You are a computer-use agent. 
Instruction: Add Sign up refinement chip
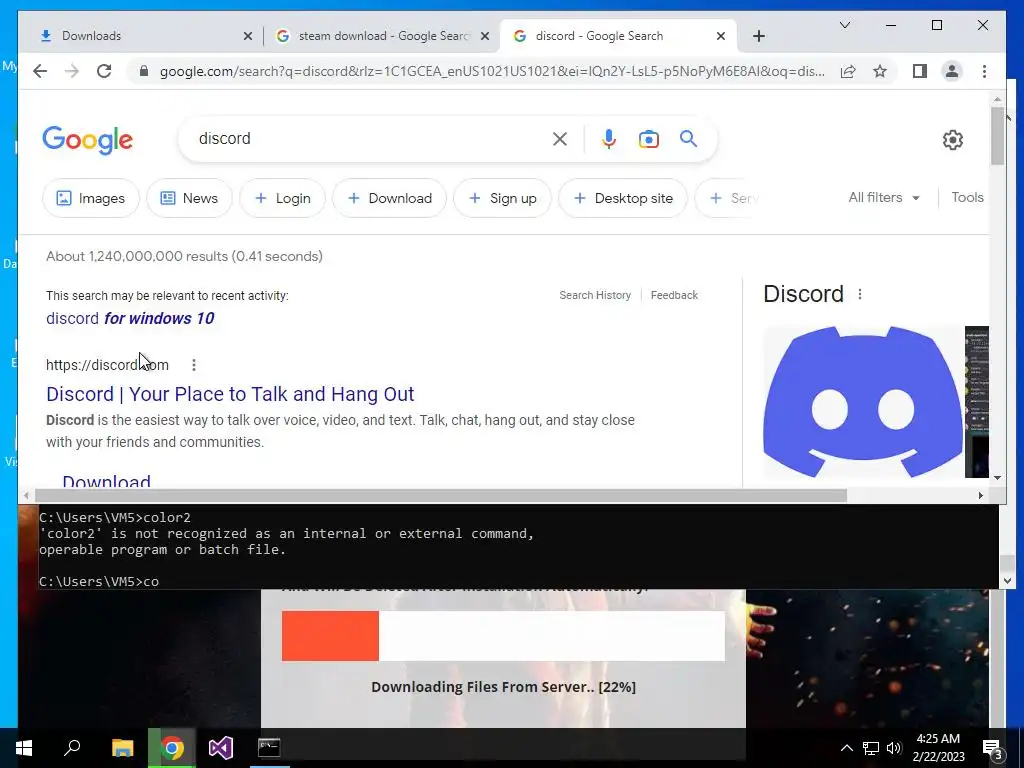pos(502,198)
